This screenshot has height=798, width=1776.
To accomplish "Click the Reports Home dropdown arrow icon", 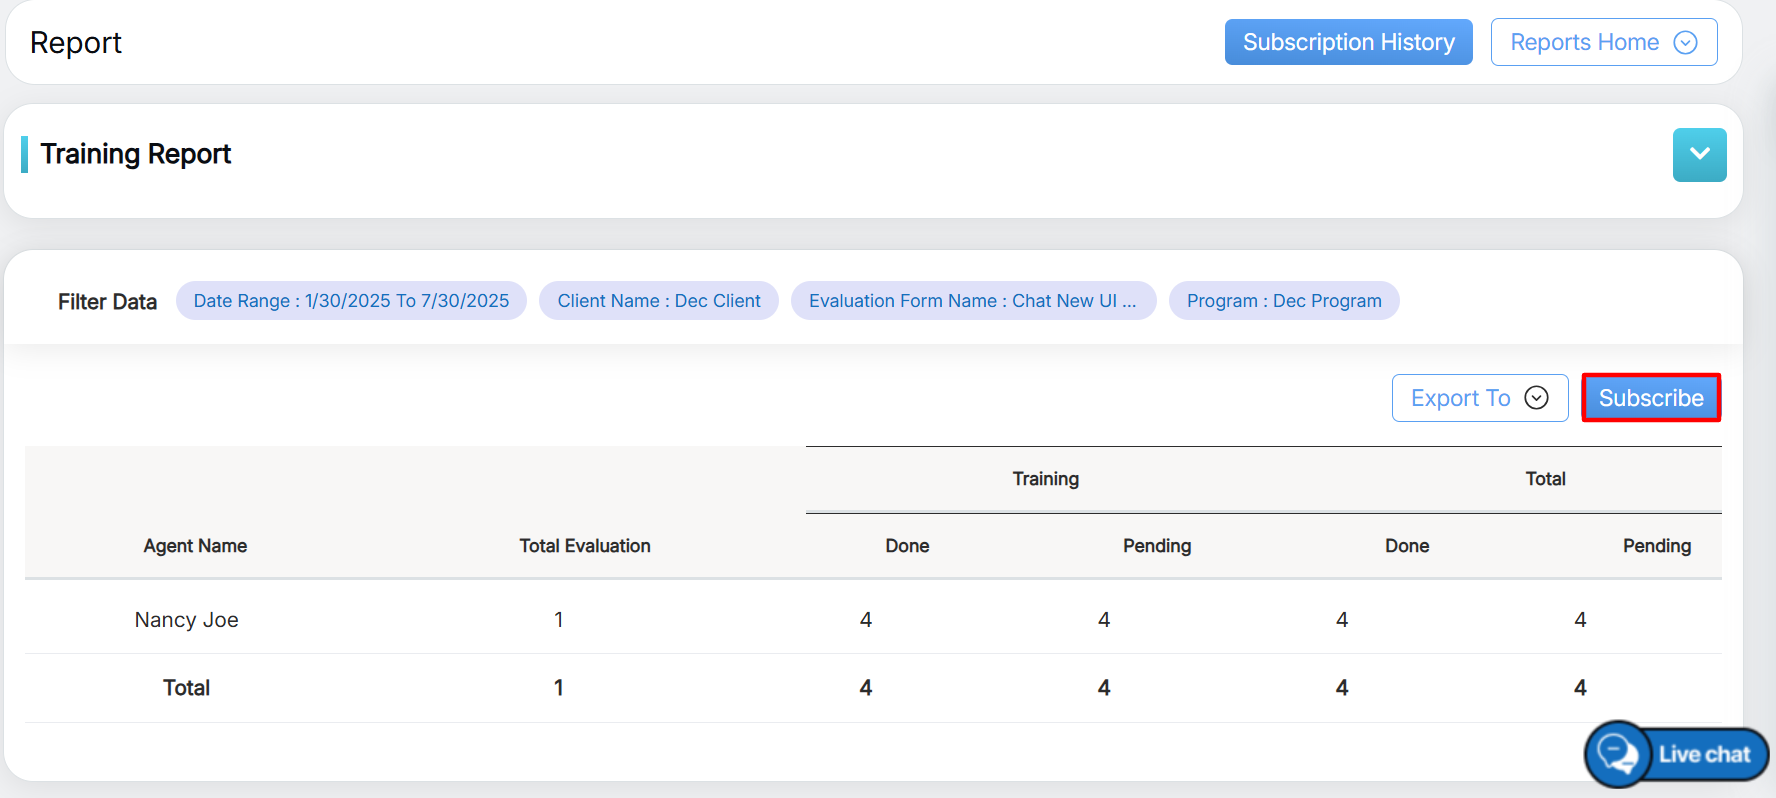I will [x=1685, y=43].
